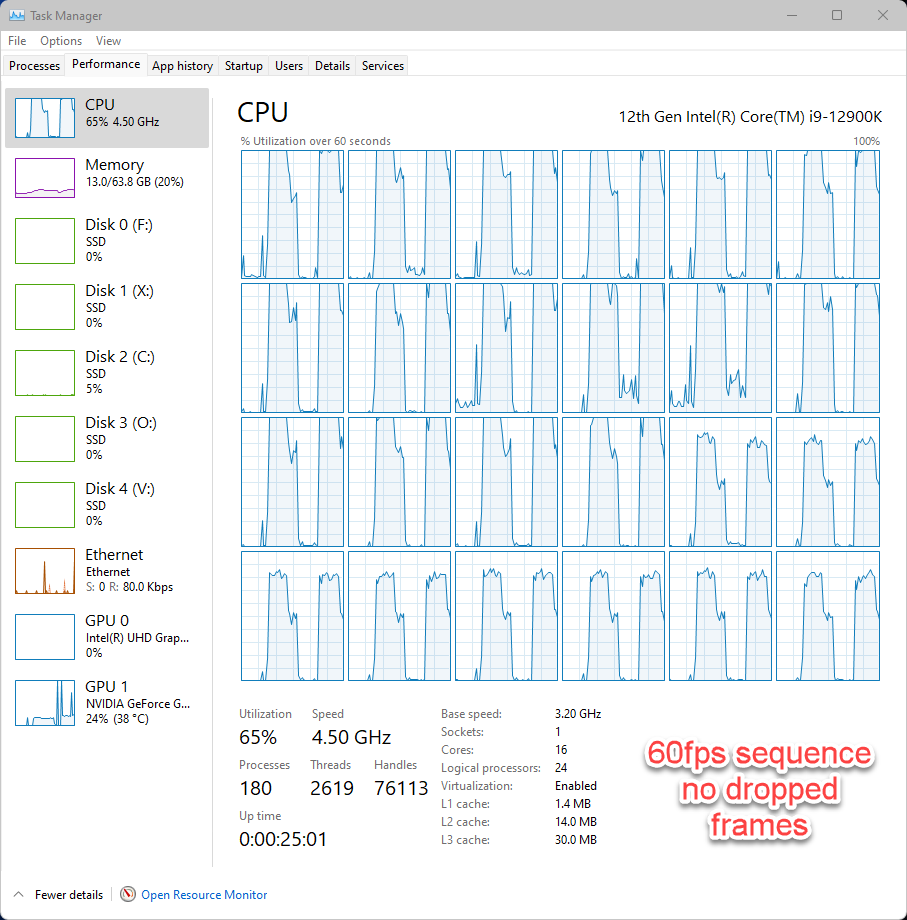
Task: Open the View menu
Action: pyautogui.click(x=108, y=41)
